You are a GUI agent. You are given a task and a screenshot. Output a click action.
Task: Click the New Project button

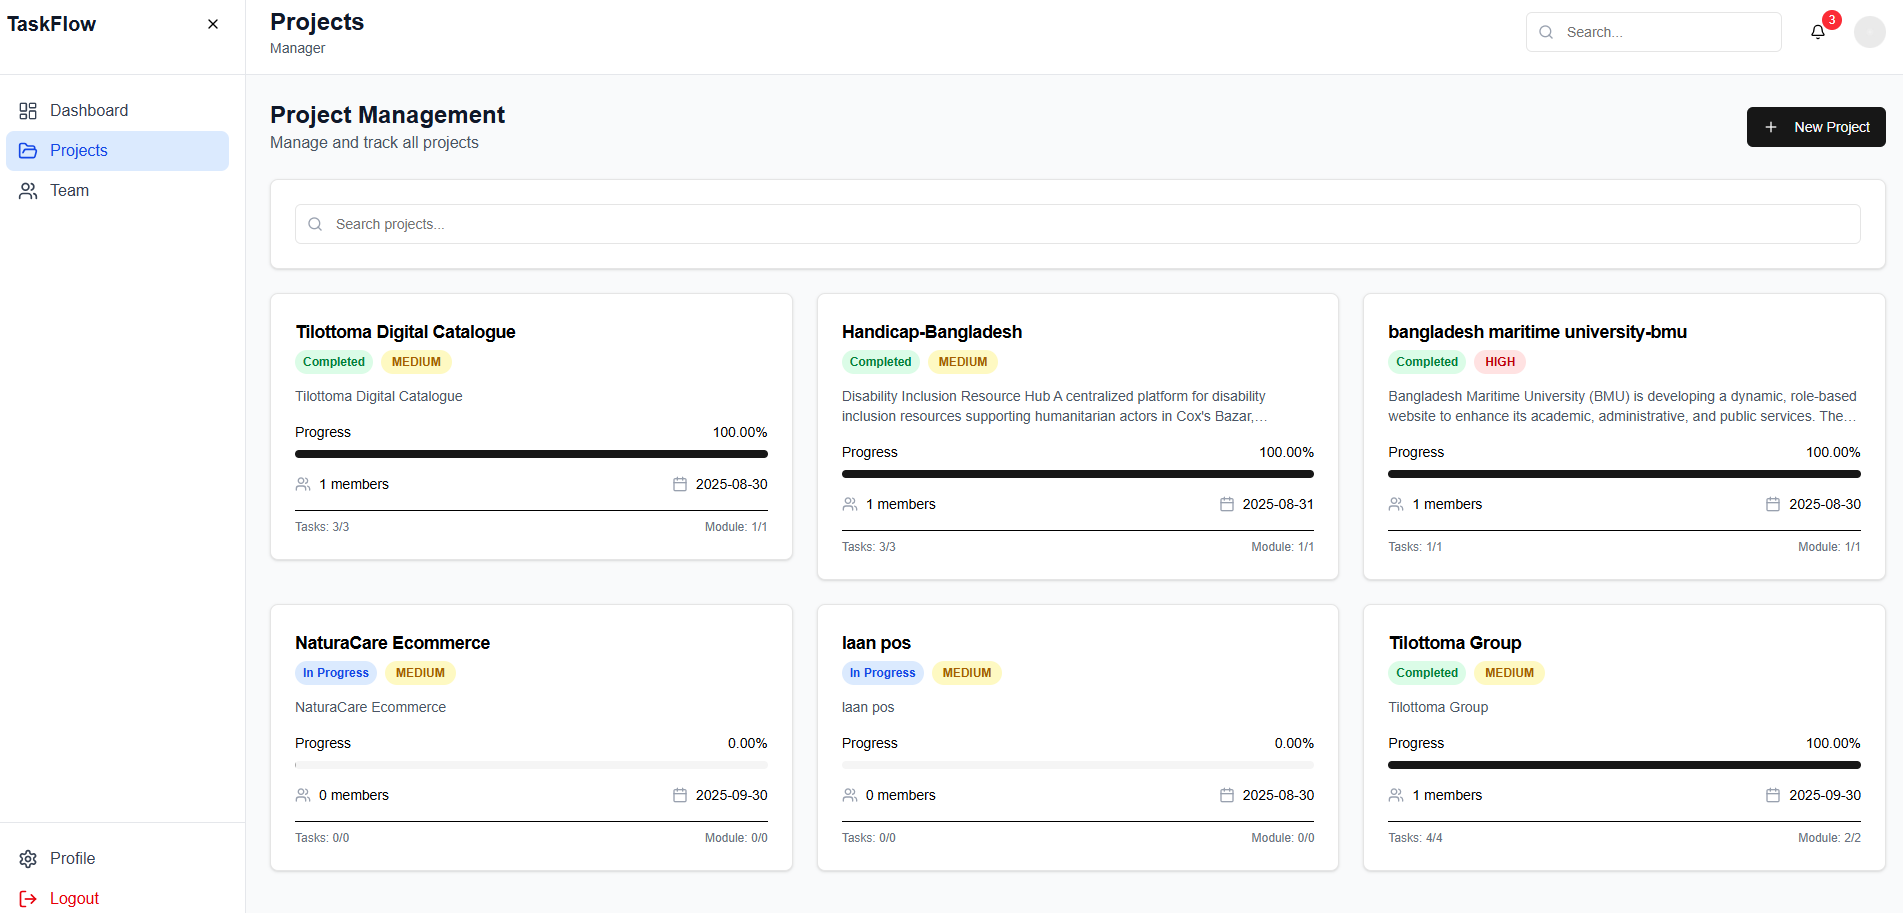coord(1816,127)
